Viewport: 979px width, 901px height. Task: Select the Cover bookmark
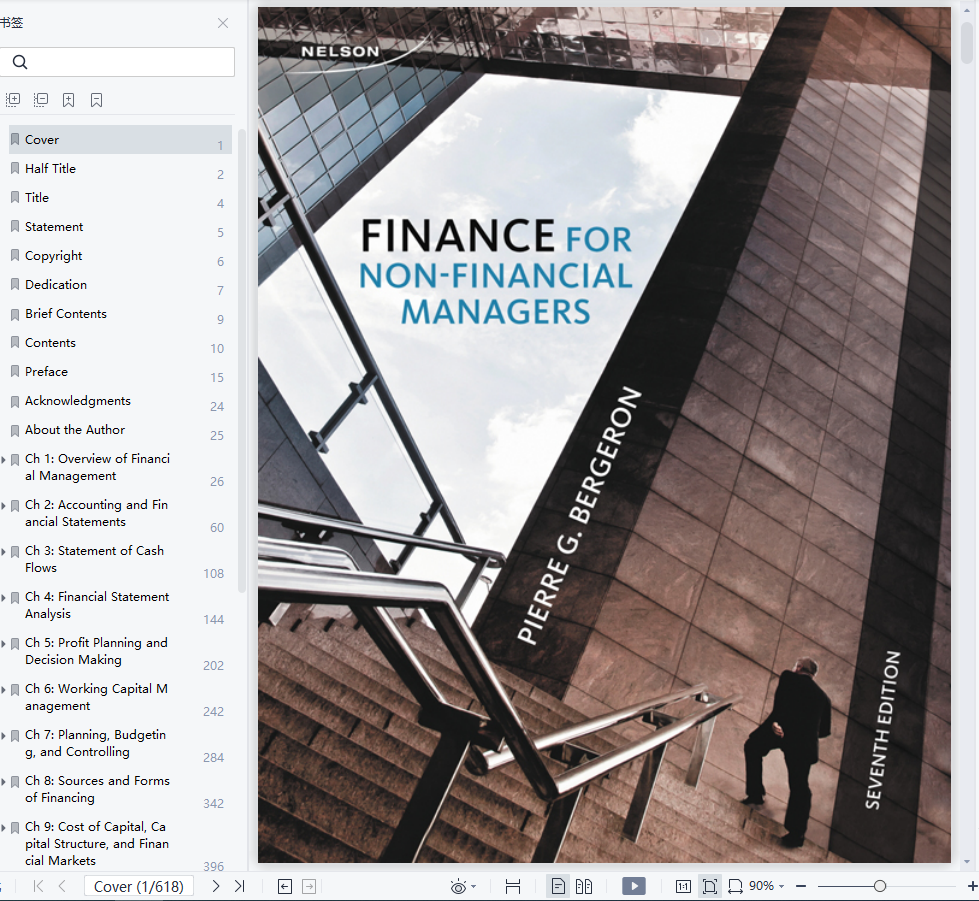pyautogui.click(x=120, y=140)
